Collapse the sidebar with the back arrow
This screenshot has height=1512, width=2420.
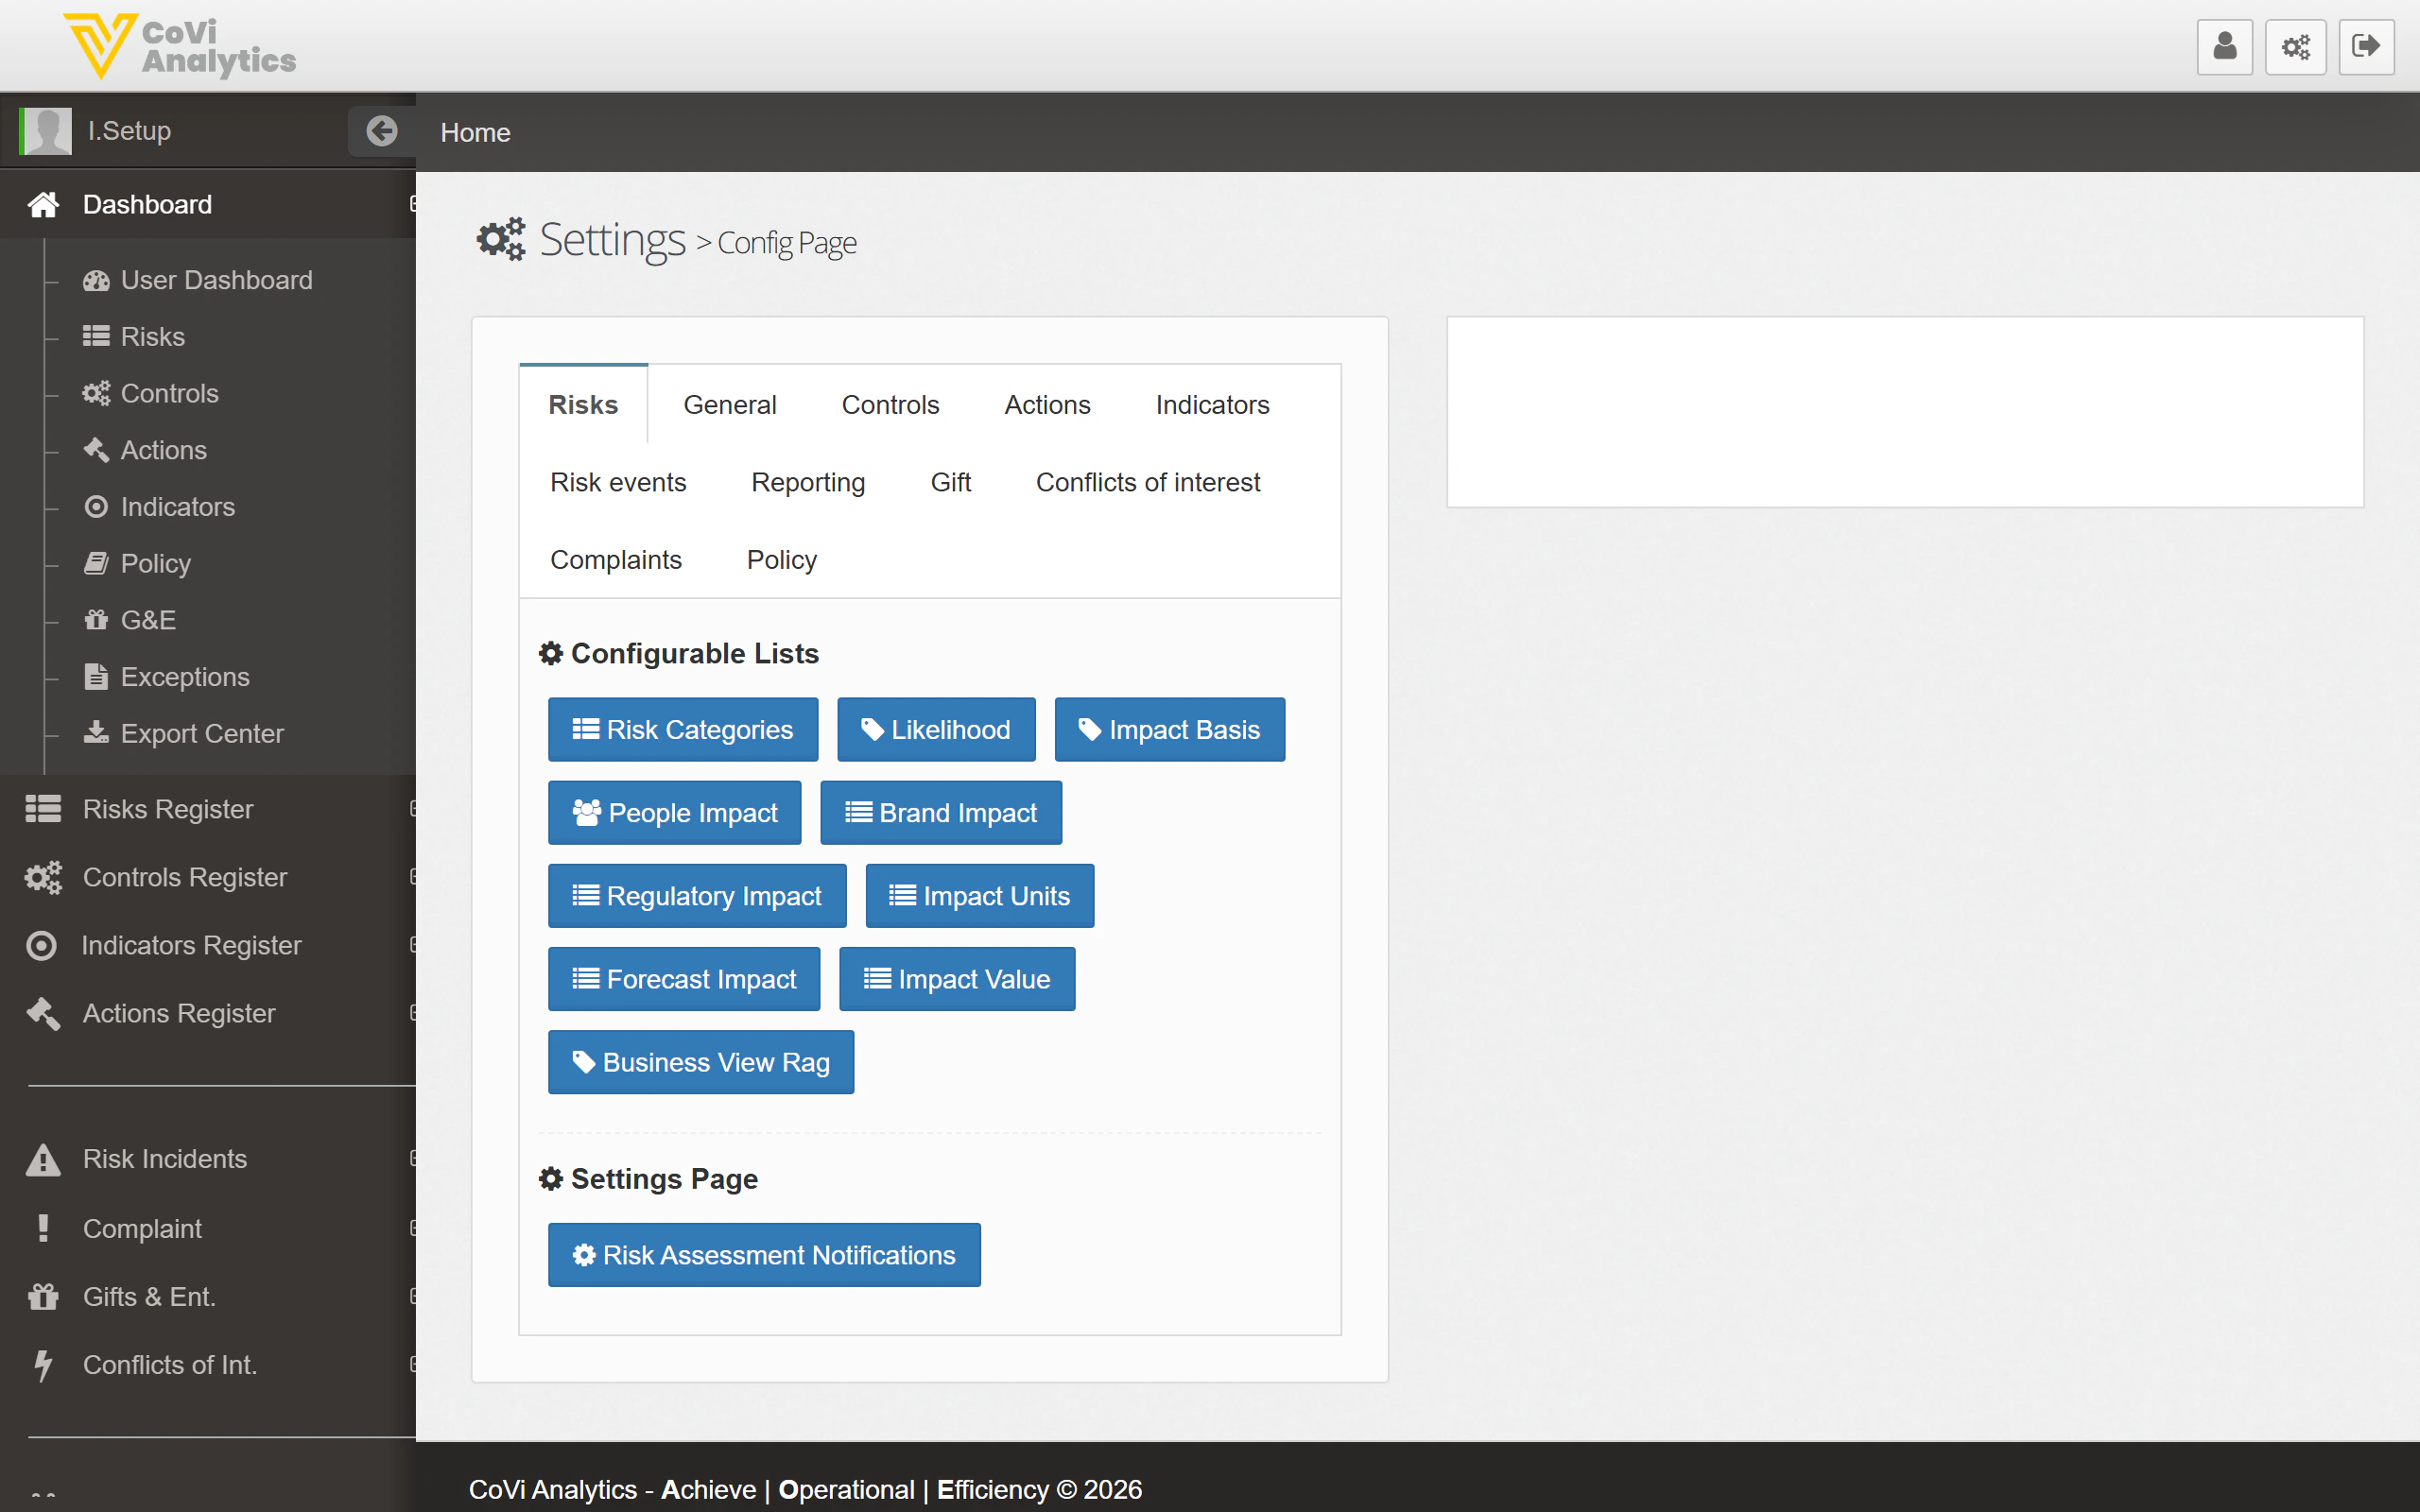382,131
